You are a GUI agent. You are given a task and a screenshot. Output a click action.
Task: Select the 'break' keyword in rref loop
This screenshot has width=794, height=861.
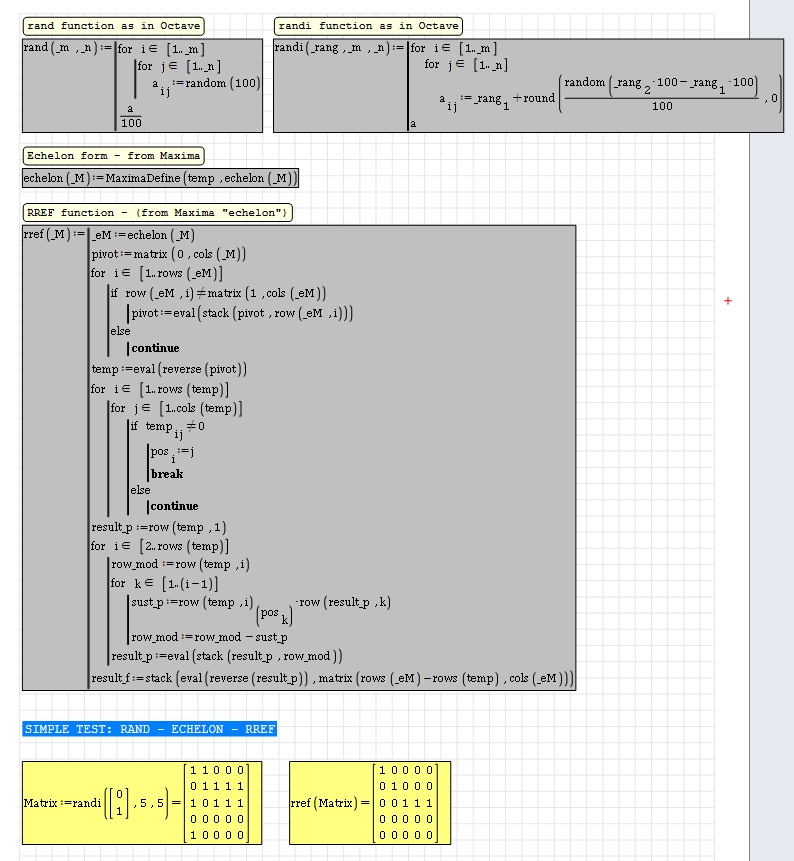[167, 474]
